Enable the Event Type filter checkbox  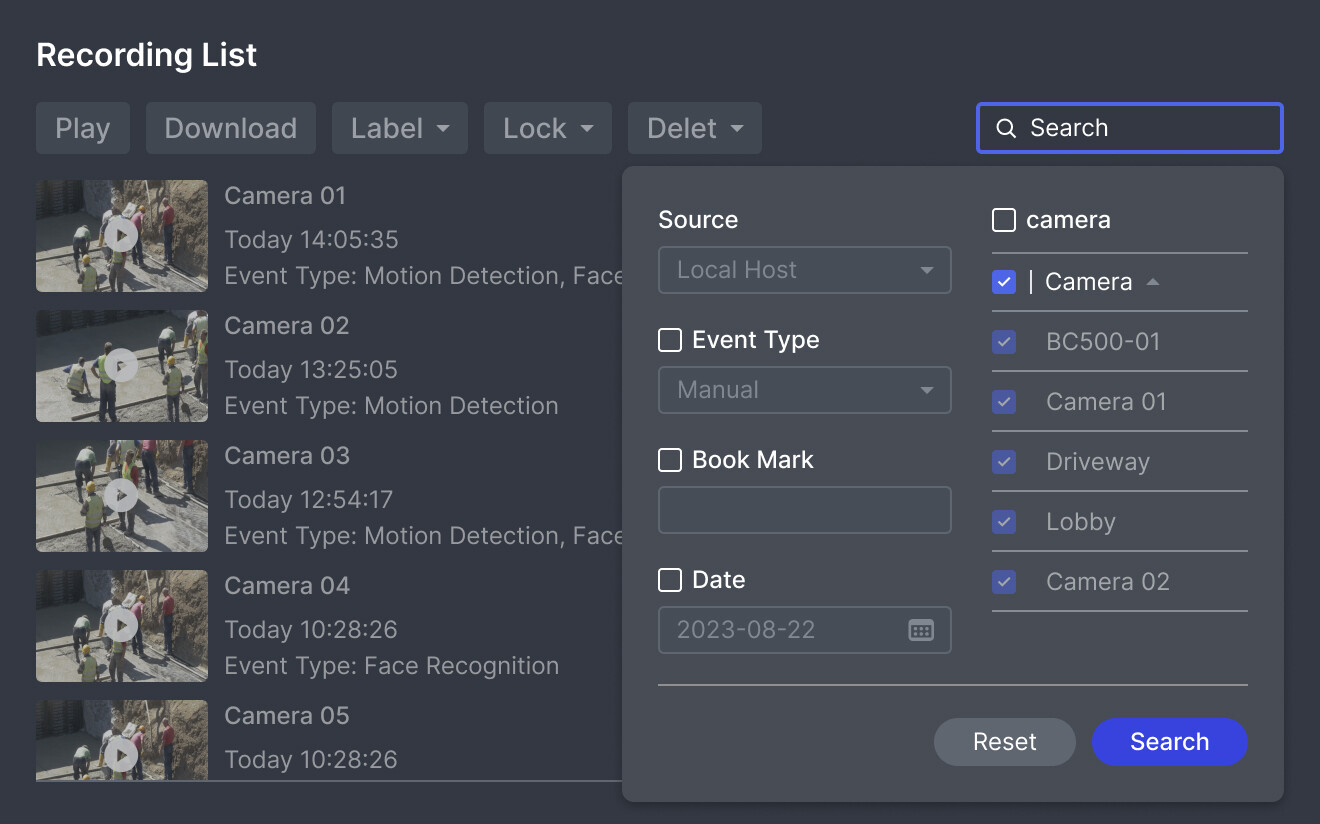pos(669,340)
